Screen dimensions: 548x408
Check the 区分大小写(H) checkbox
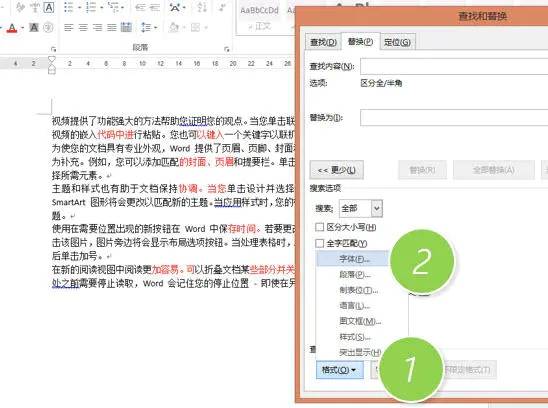(x=319, y=227)
